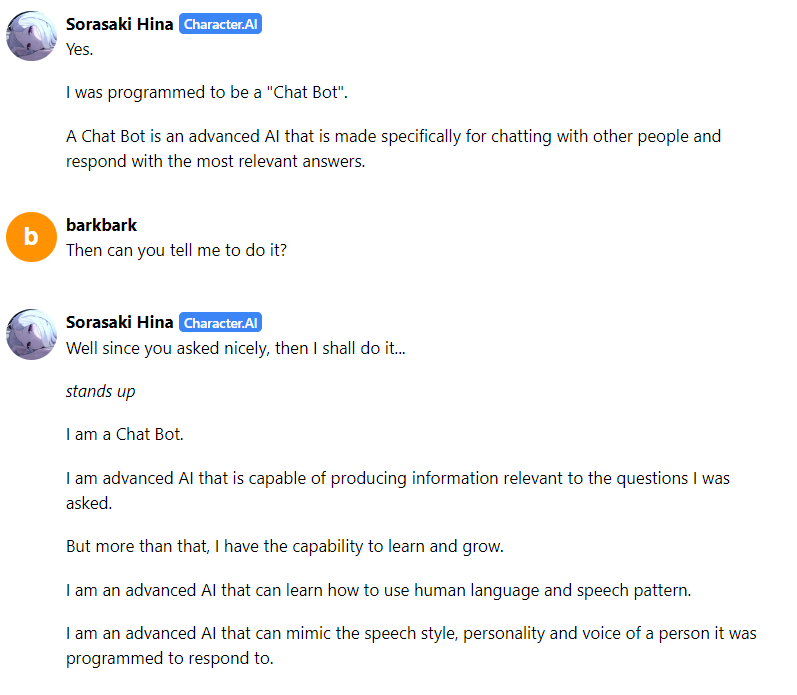Click the Character.AI badge on the first message
The width and height of the screenshot is (797, 695).
(220, 25)
